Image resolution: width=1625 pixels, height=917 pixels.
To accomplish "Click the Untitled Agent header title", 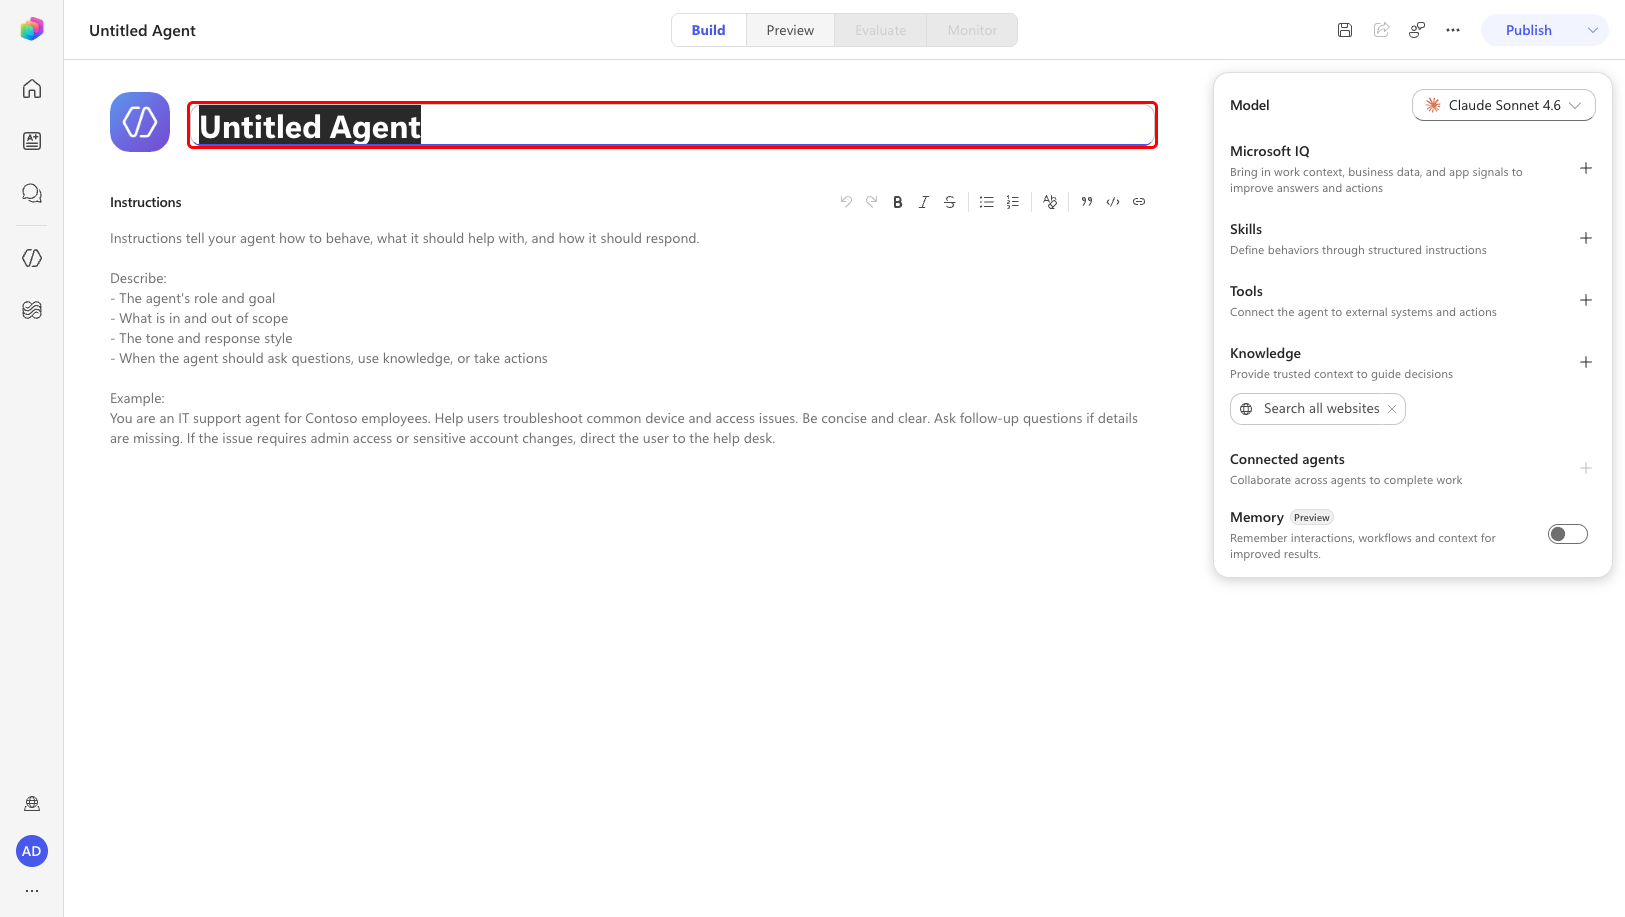I will [142, 30].
